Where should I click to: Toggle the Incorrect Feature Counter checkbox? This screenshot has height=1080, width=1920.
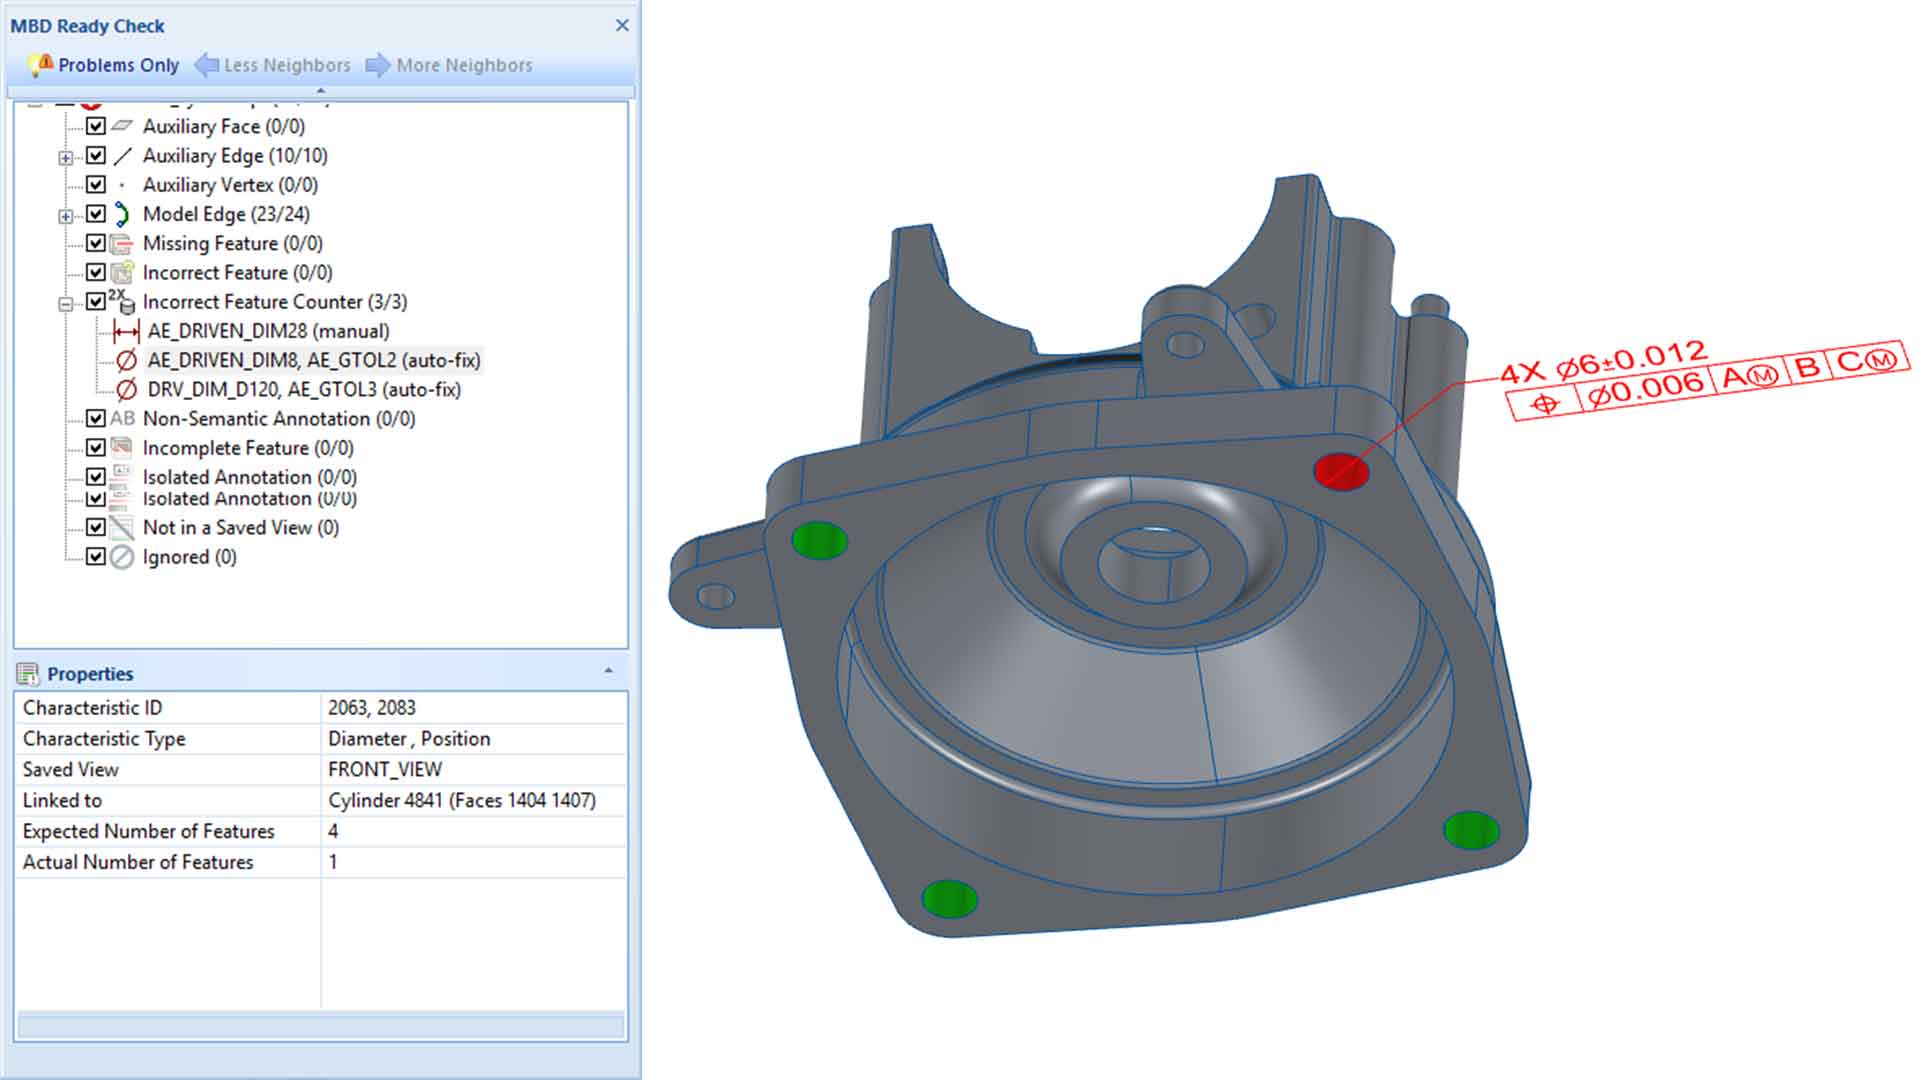click(96, 301)
